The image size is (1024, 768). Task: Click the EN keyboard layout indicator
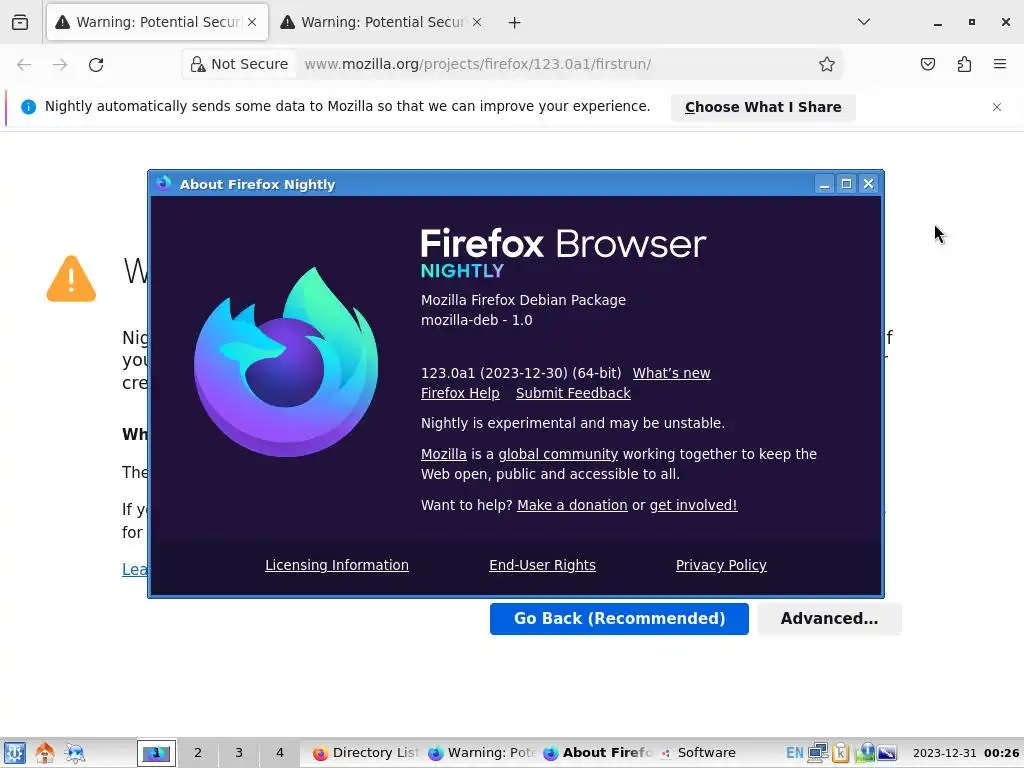tap(794, 753)
